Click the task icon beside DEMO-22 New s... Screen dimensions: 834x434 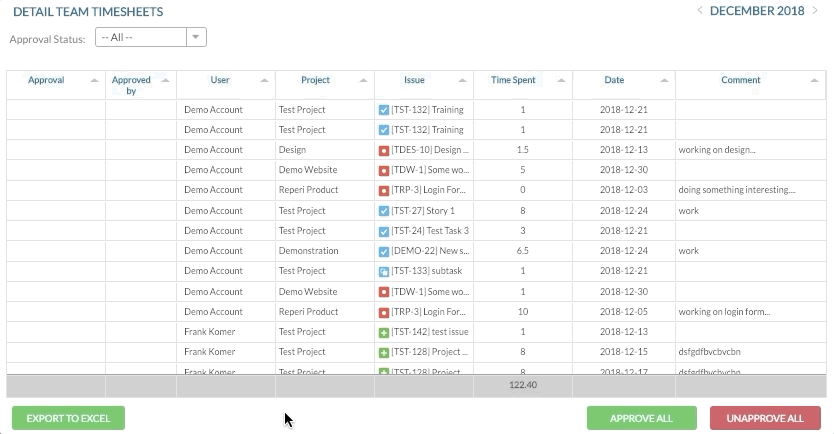pos(384,251)
